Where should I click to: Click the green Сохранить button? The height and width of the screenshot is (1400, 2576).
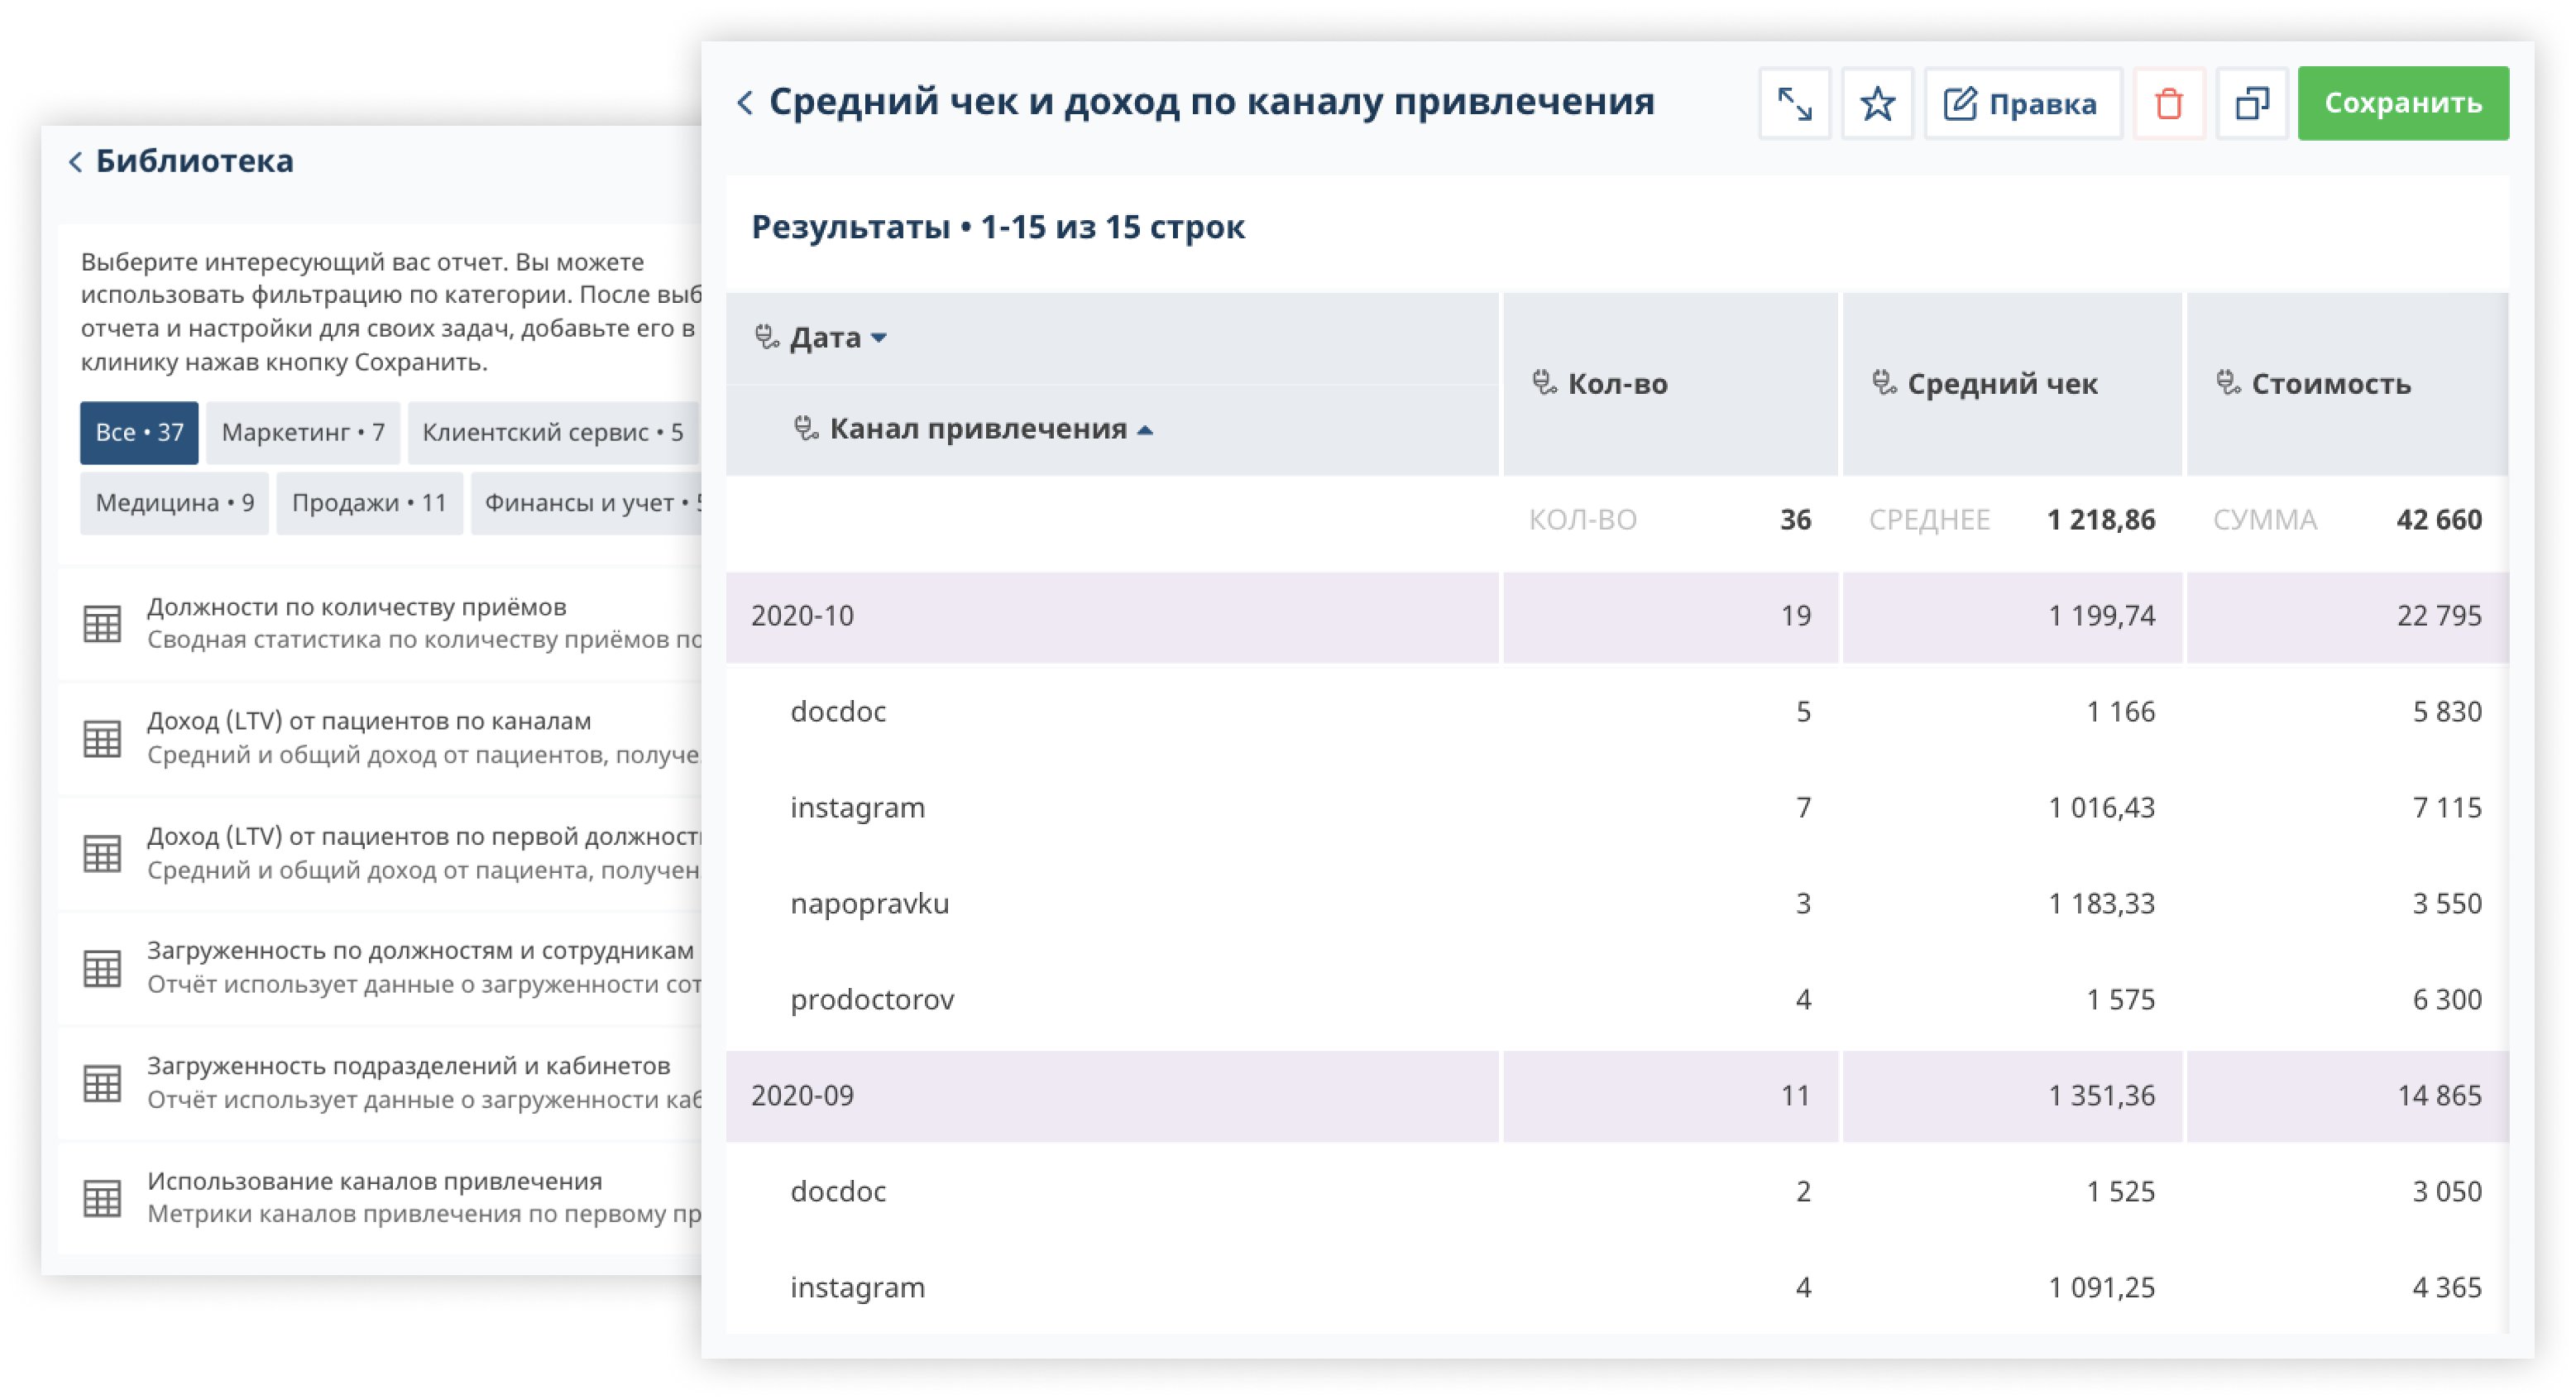[2402, 102]
